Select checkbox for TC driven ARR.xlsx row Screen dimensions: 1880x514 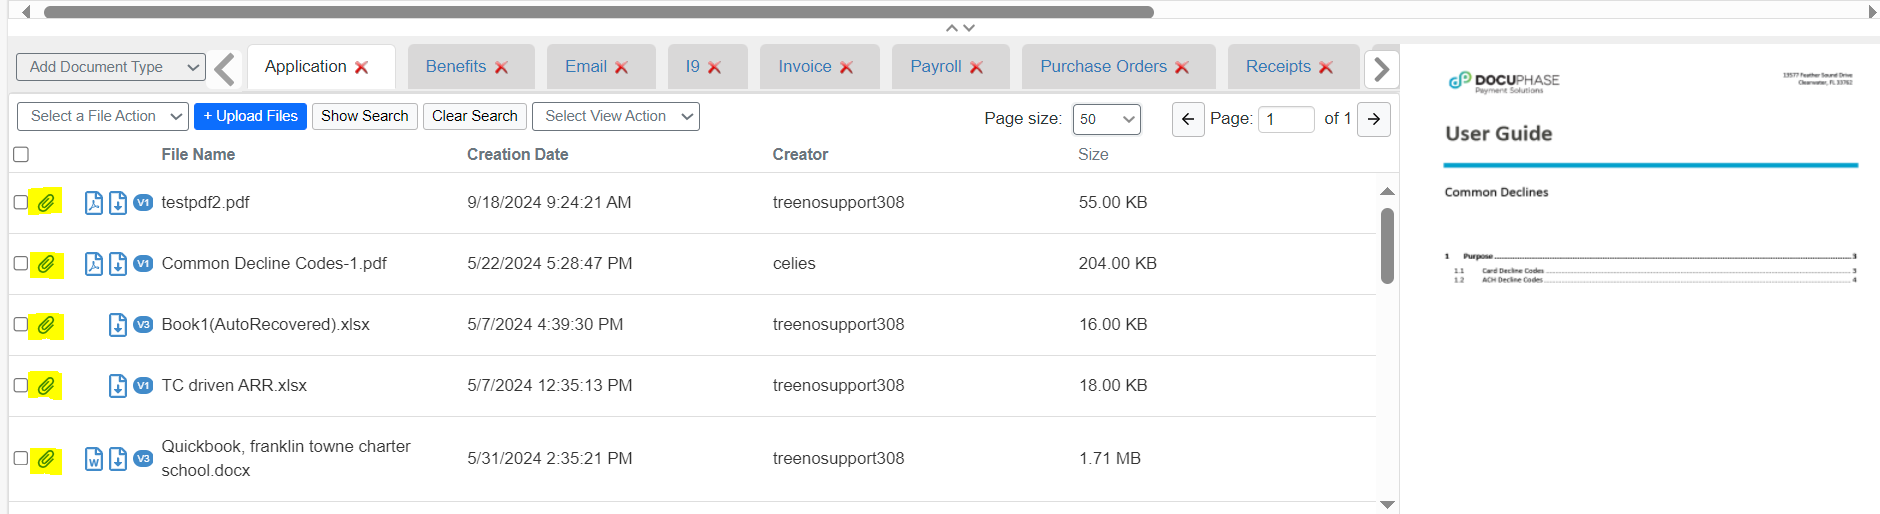click(21, 385)
